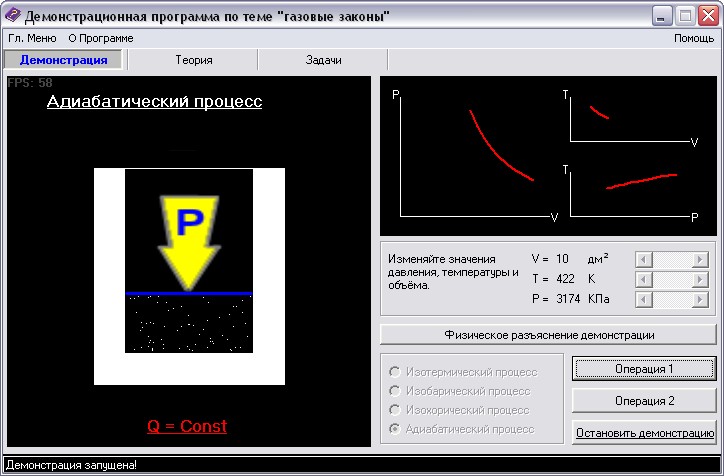Click the pressure value 3174

click(x=568, y=299)
